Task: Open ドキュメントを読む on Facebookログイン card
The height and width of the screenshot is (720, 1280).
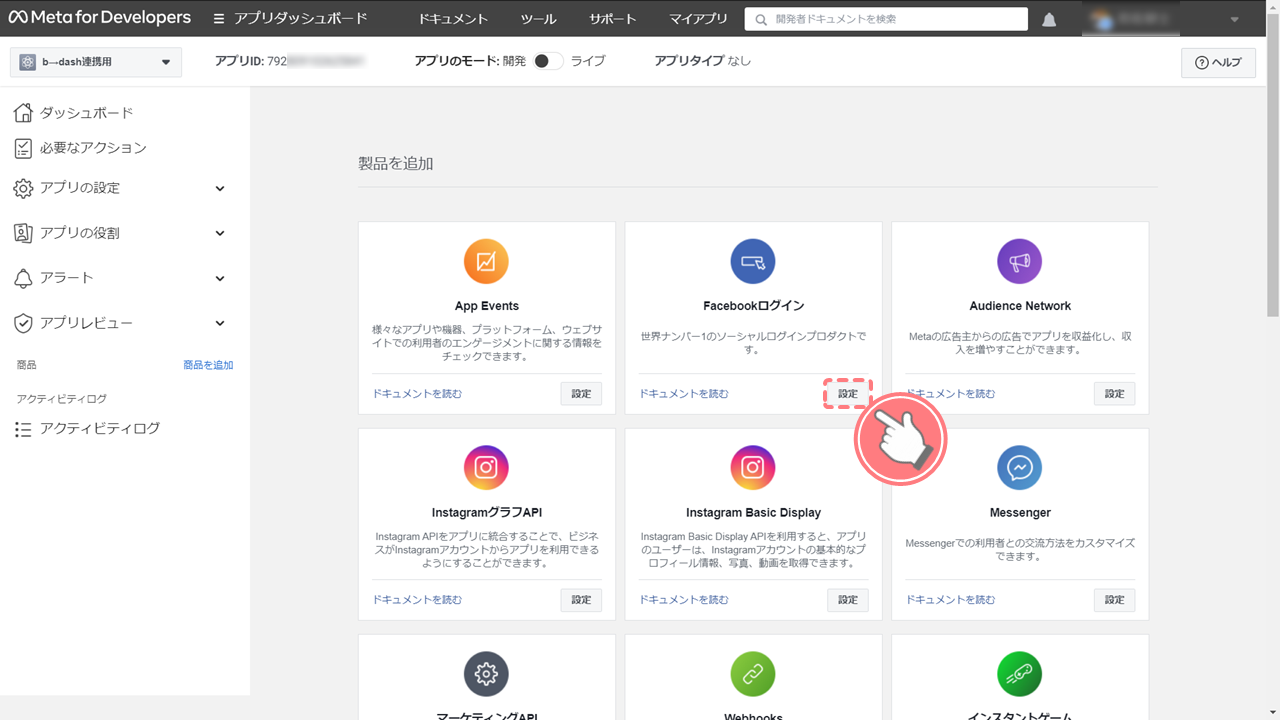Action: tap(684, 394)
